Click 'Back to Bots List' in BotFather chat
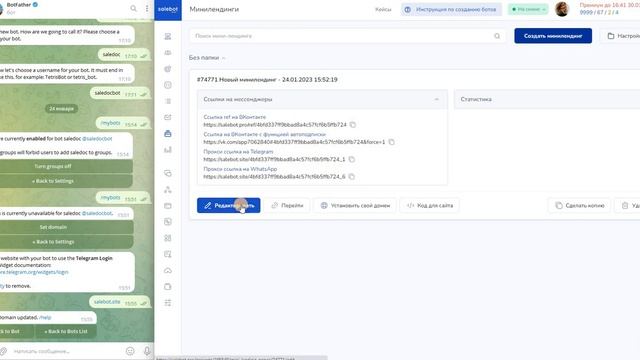Image resolution: width=640 pixels, height=360 pixels. (66, 331)
